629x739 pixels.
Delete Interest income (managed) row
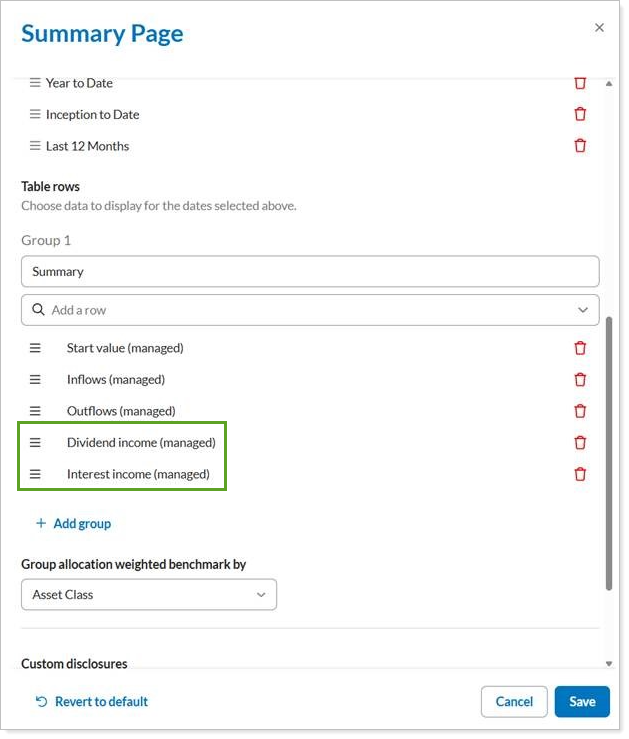pos(580,474)
